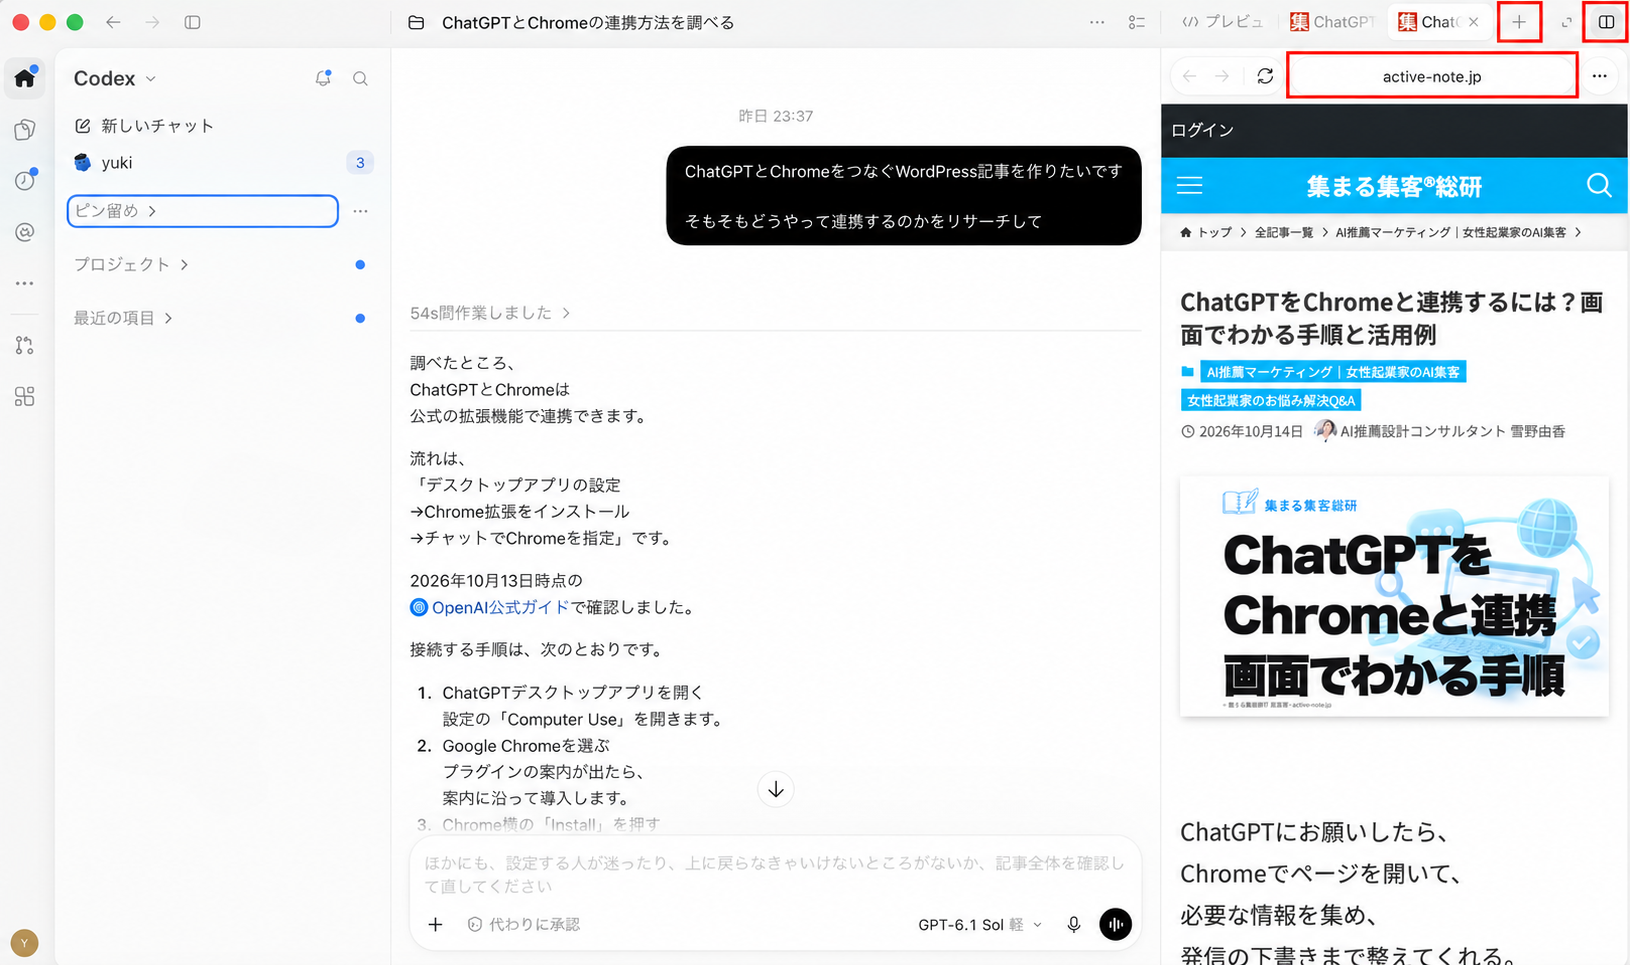Go back in the browser panel
The width and height of the screenshot is (1630, 965).
[x=1189, y=76]
